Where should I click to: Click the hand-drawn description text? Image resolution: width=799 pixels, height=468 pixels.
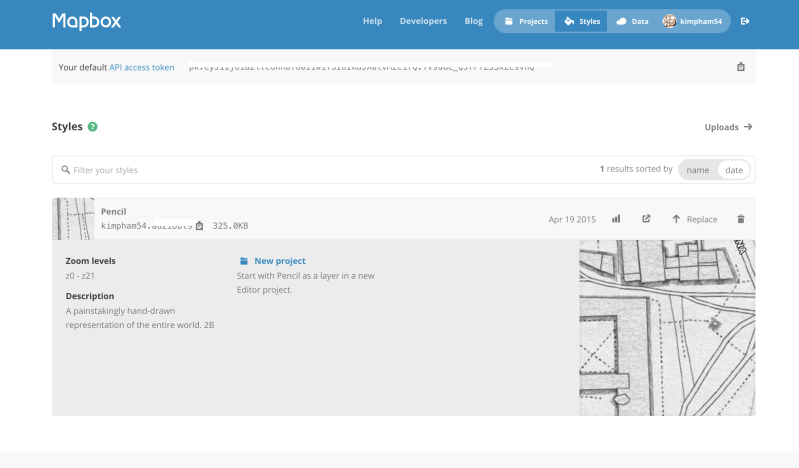point(140,318)
